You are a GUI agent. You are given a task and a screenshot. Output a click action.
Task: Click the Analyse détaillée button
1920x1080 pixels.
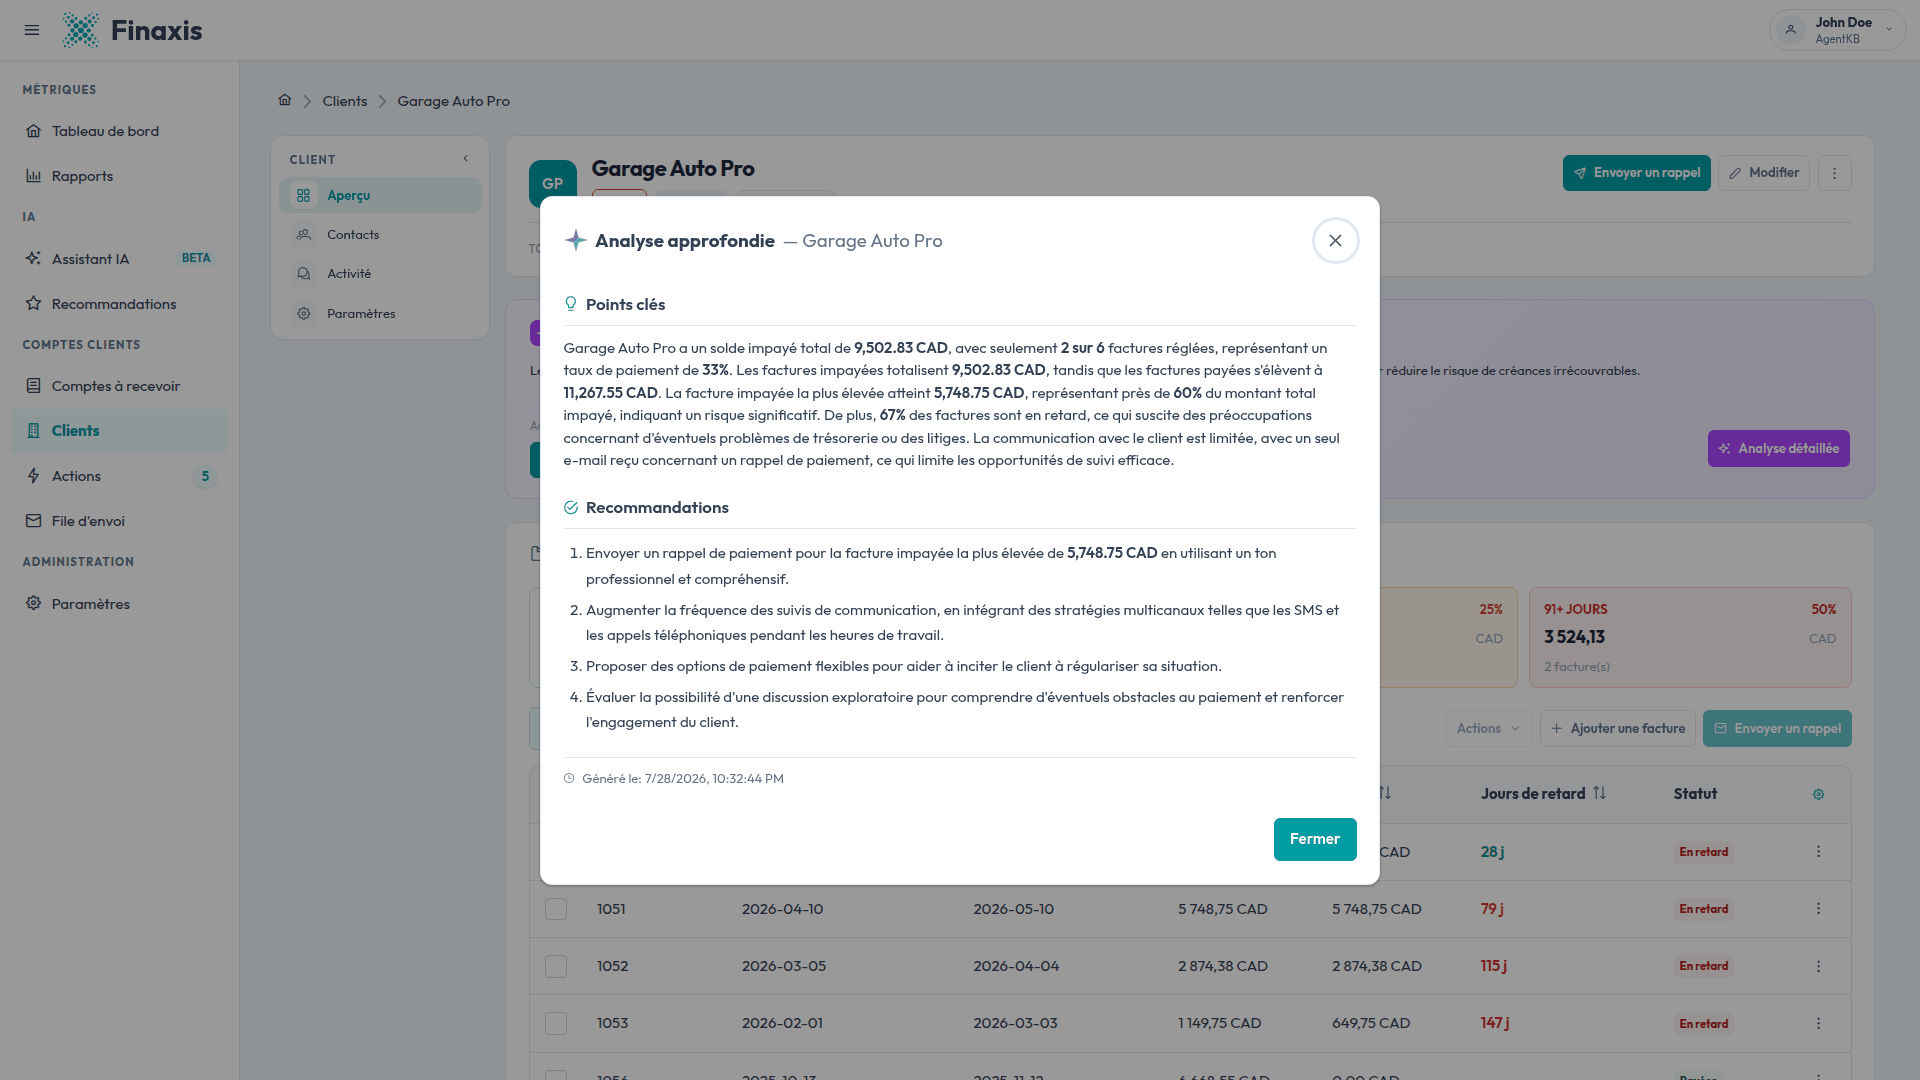(1779, 448)
